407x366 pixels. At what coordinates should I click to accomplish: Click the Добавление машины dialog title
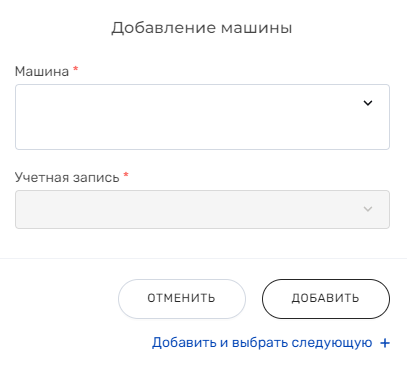pos(202,28)
